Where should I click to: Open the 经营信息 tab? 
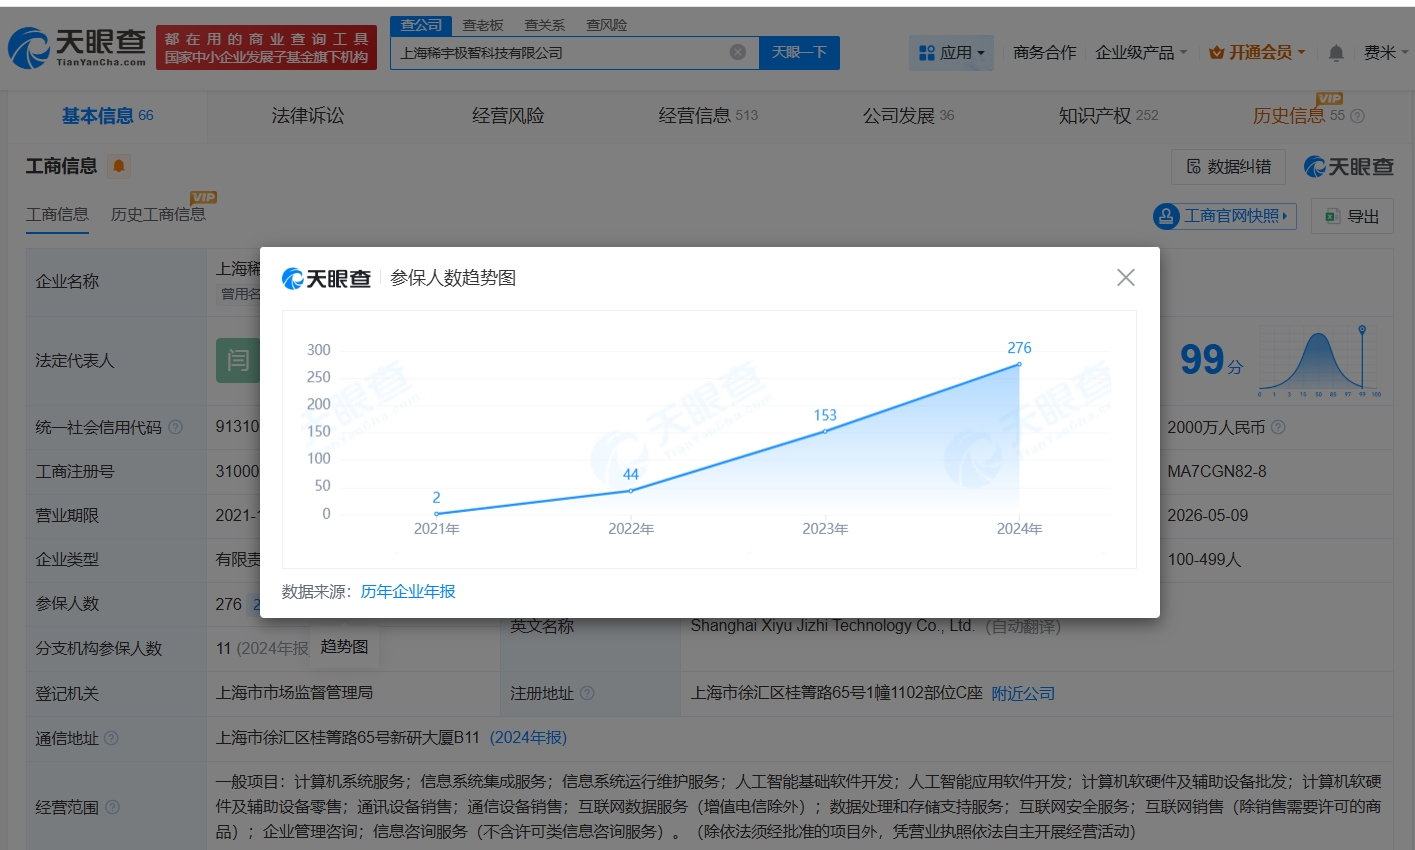coord(708,116)
